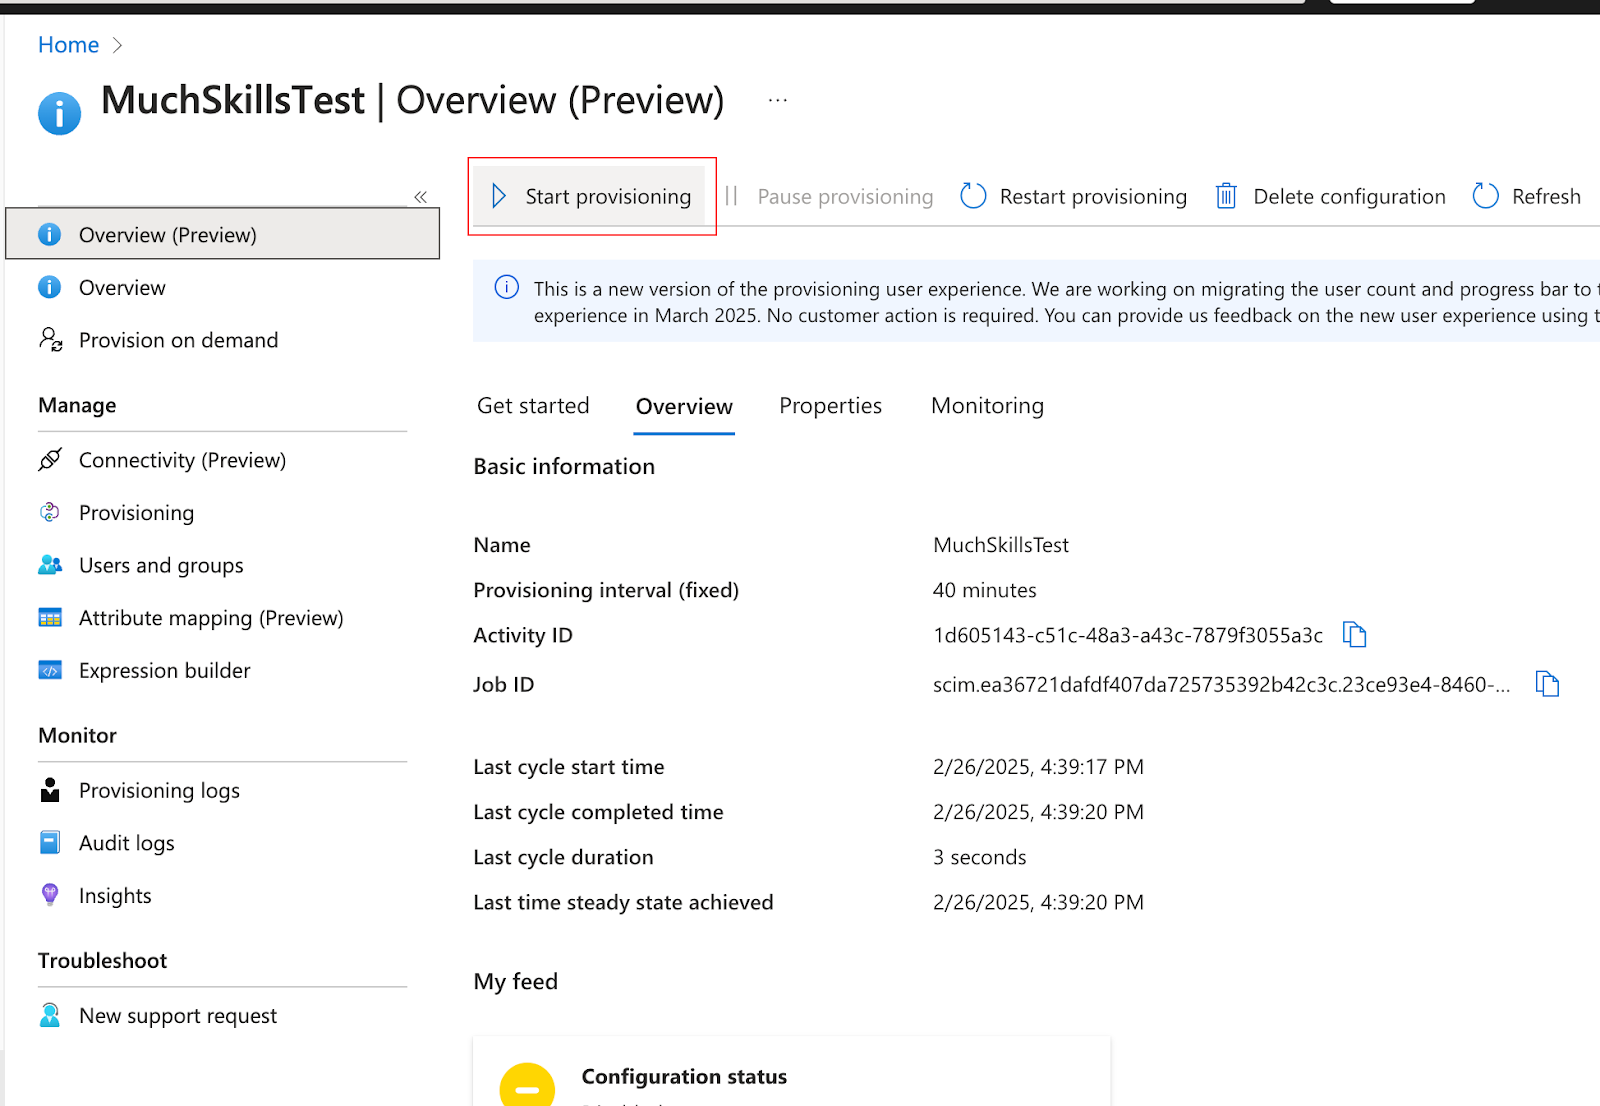
Task: Click the Restart provisioning button label
Action: 1093,196
